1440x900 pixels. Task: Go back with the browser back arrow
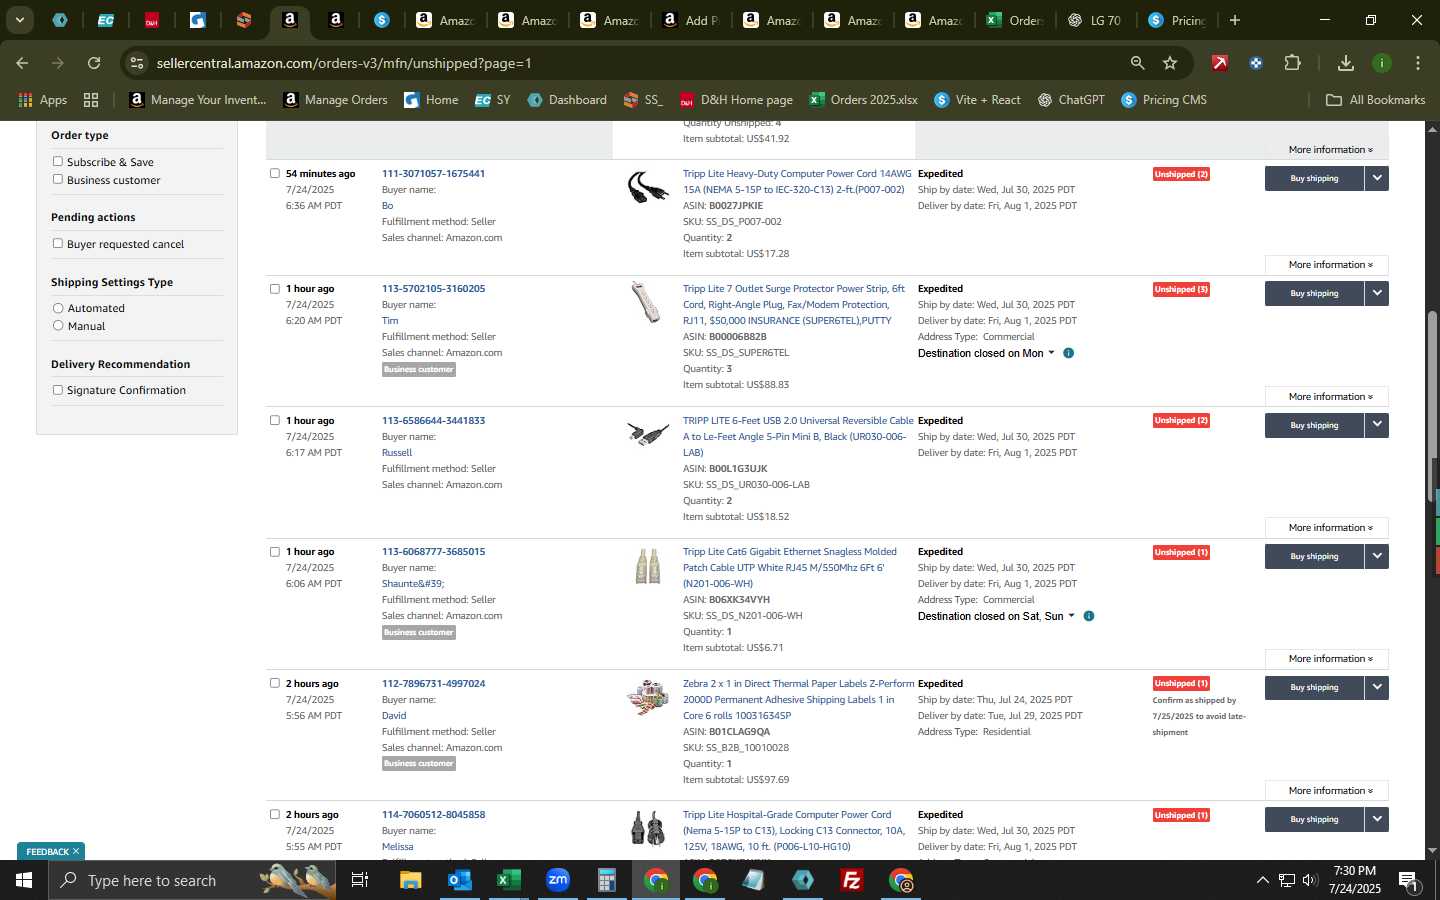pyautogui.click(x=22, y=63)
